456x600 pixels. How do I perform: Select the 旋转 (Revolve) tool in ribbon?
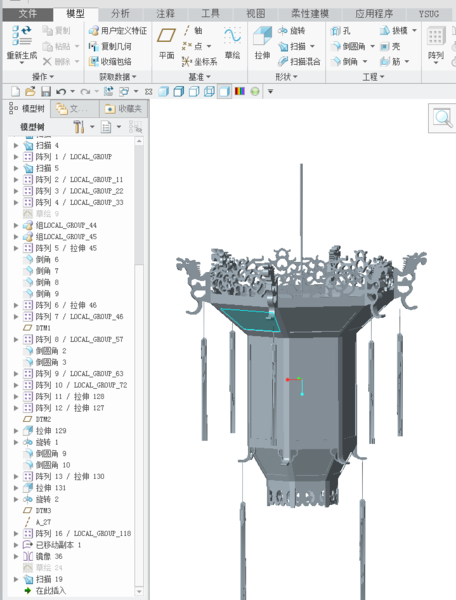[291, 31]
